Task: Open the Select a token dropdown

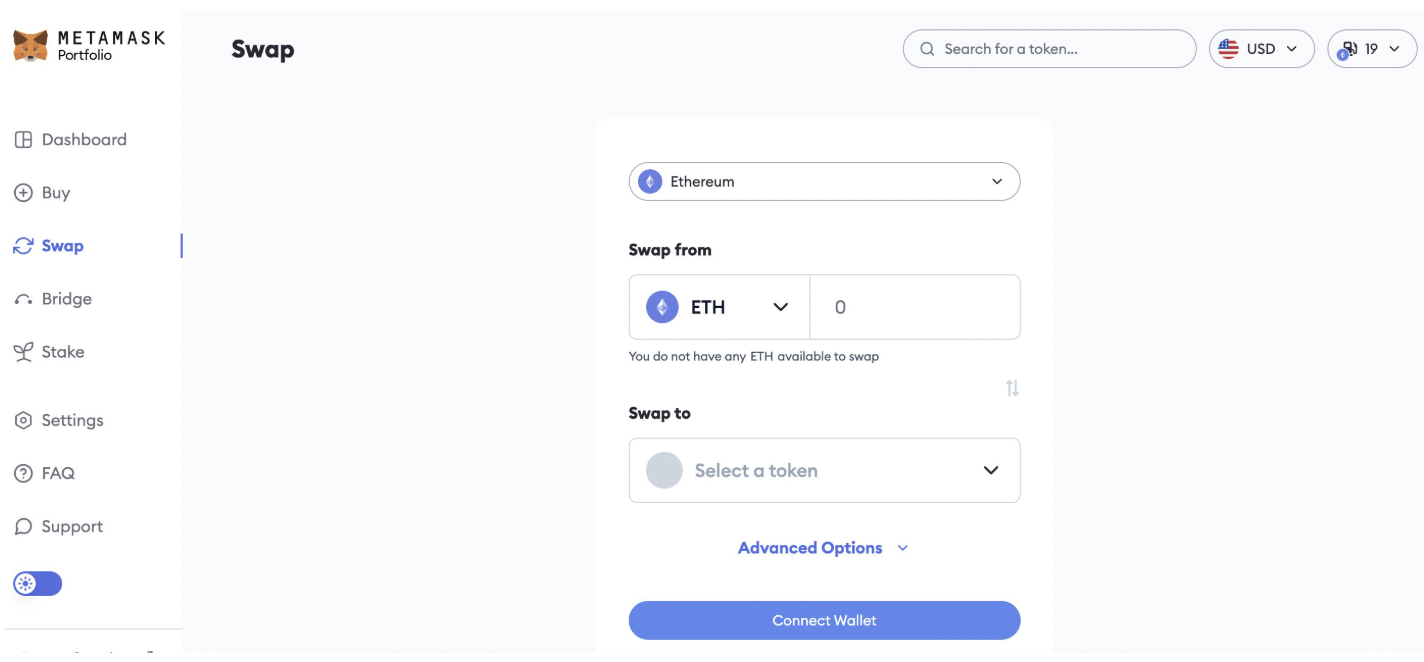Action: pos(824,470)
